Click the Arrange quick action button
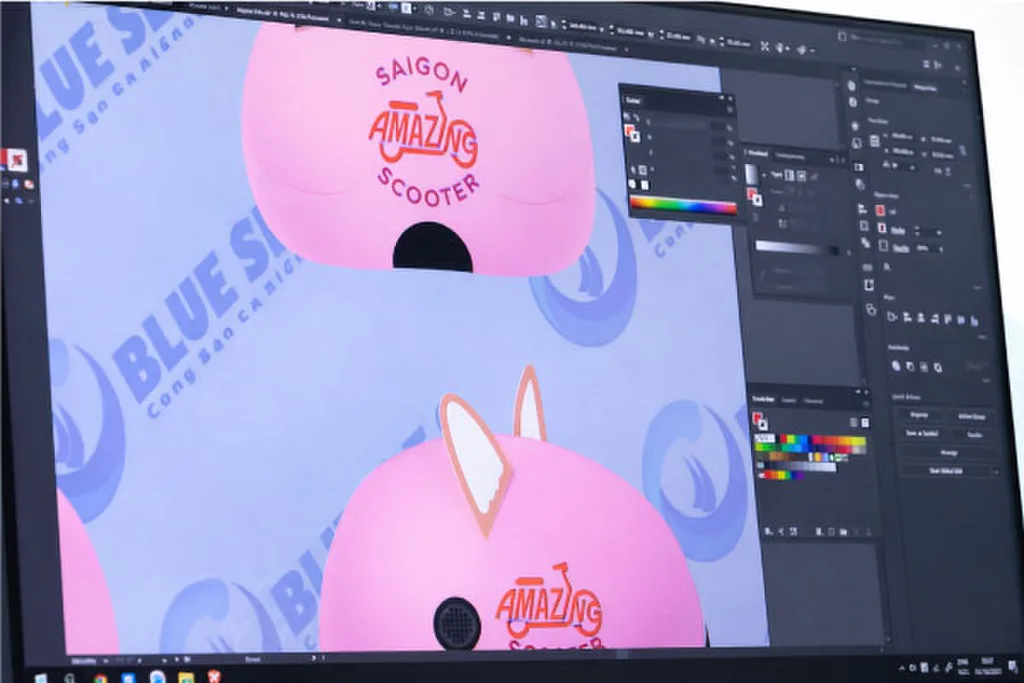1024x683 pixels. coord(948,453)
